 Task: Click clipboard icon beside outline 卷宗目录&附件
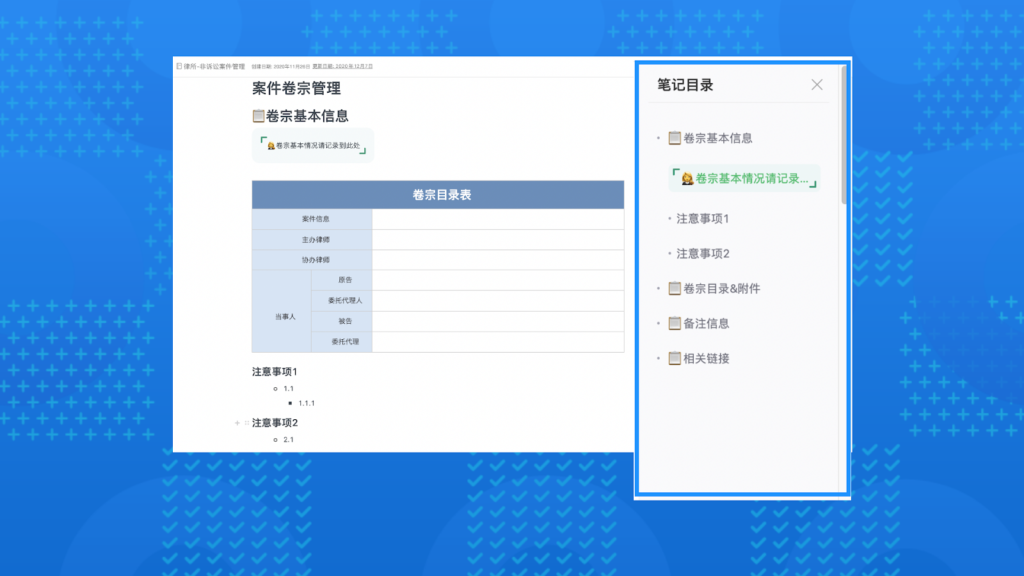click(675, 288)
